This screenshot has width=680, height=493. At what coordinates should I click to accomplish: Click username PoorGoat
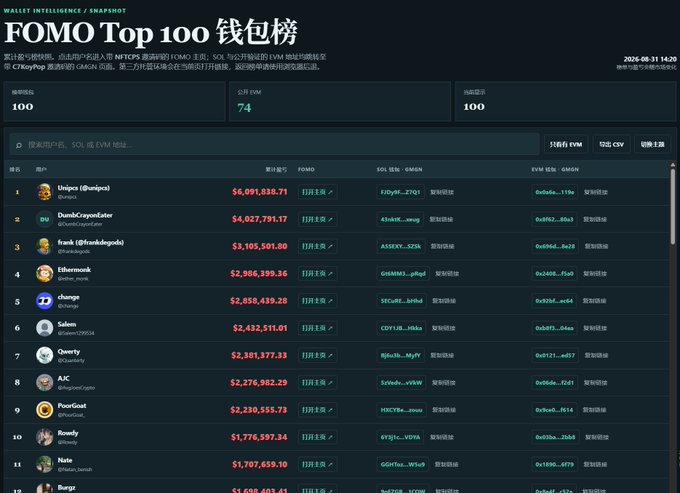click(x=72, y=405)
